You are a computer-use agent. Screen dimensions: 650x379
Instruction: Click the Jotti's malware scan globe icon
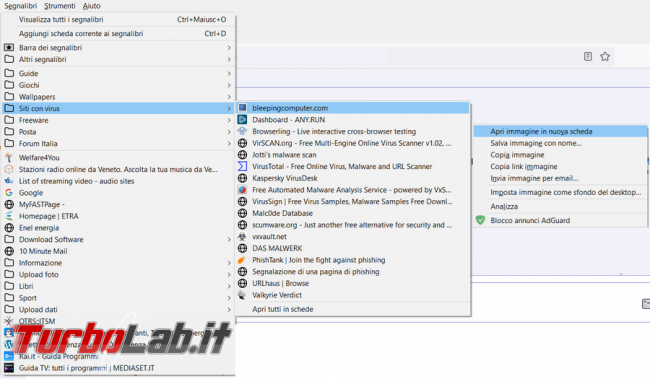243,155
